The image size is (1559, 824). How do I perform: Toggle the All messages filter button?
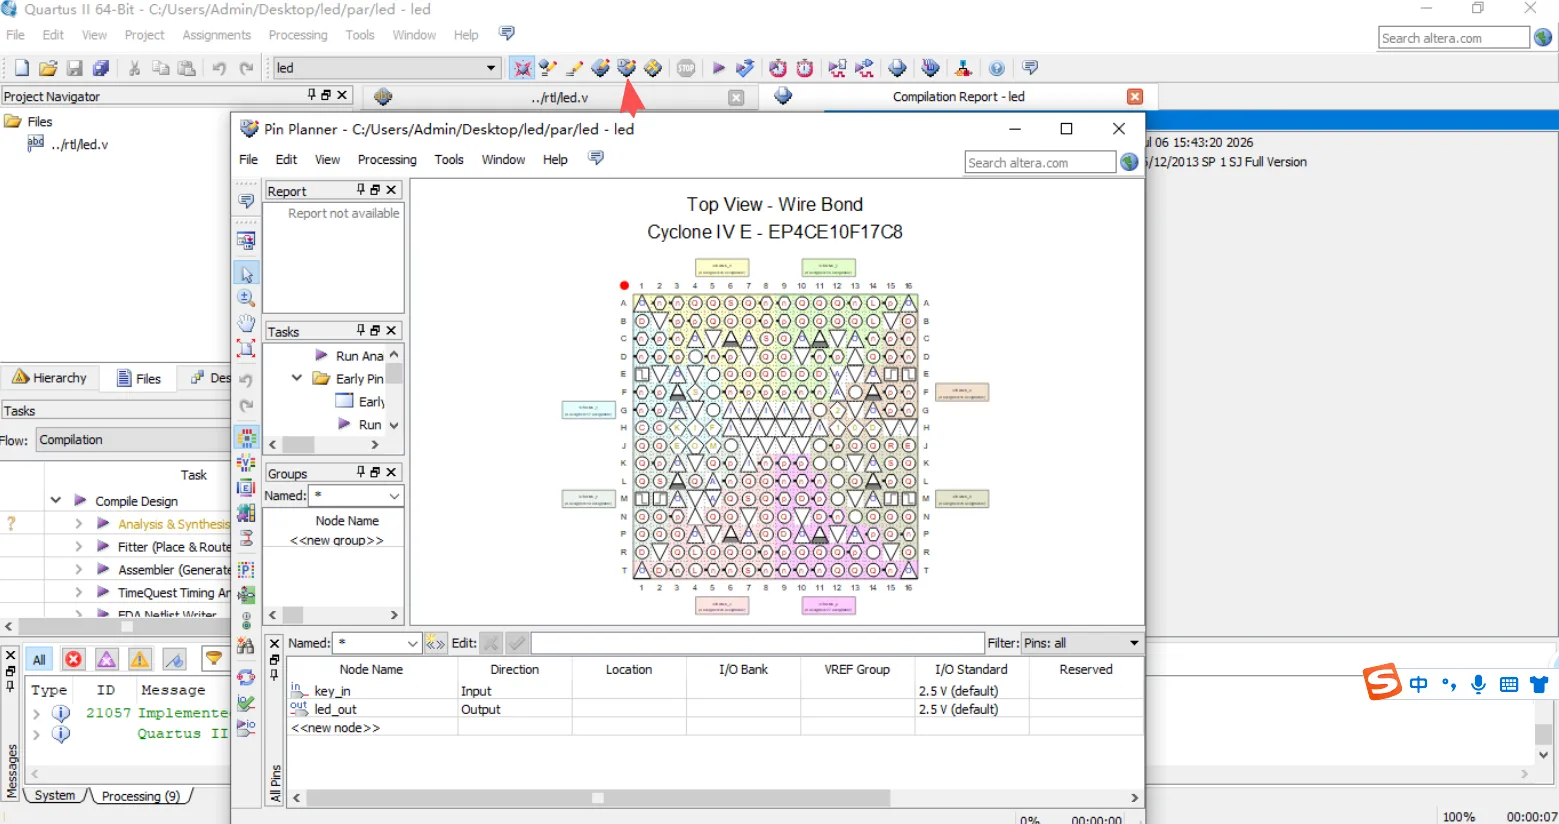[x=39, y=659]
